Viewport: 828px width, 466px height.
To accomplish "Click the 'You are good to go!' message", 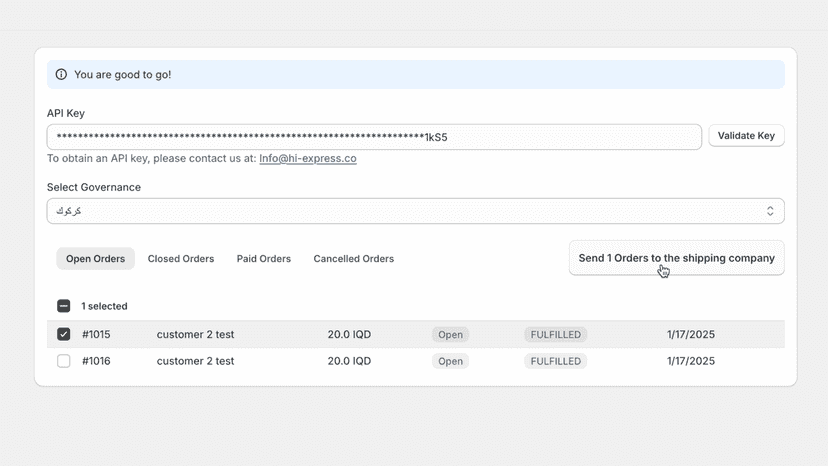I will (123, 74).
